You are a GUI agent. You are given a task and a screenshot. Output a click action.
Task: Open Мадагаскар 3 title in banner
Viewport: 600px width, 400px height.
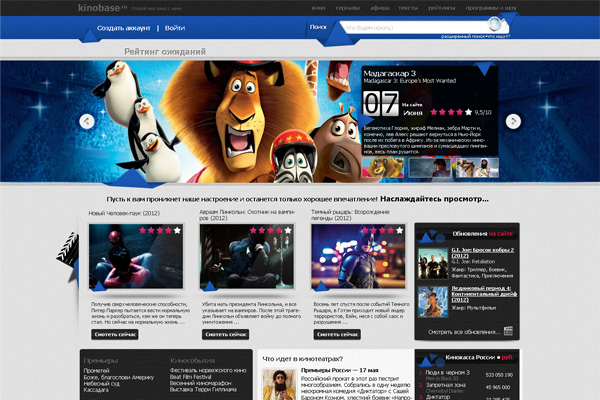(x=389, y=73)
